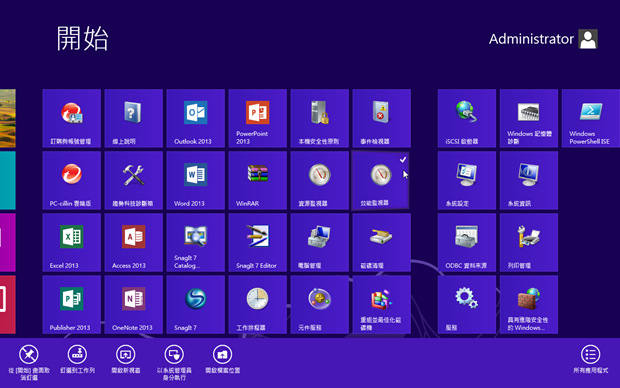Show All apps (所有應用程式)

point(590,359)
